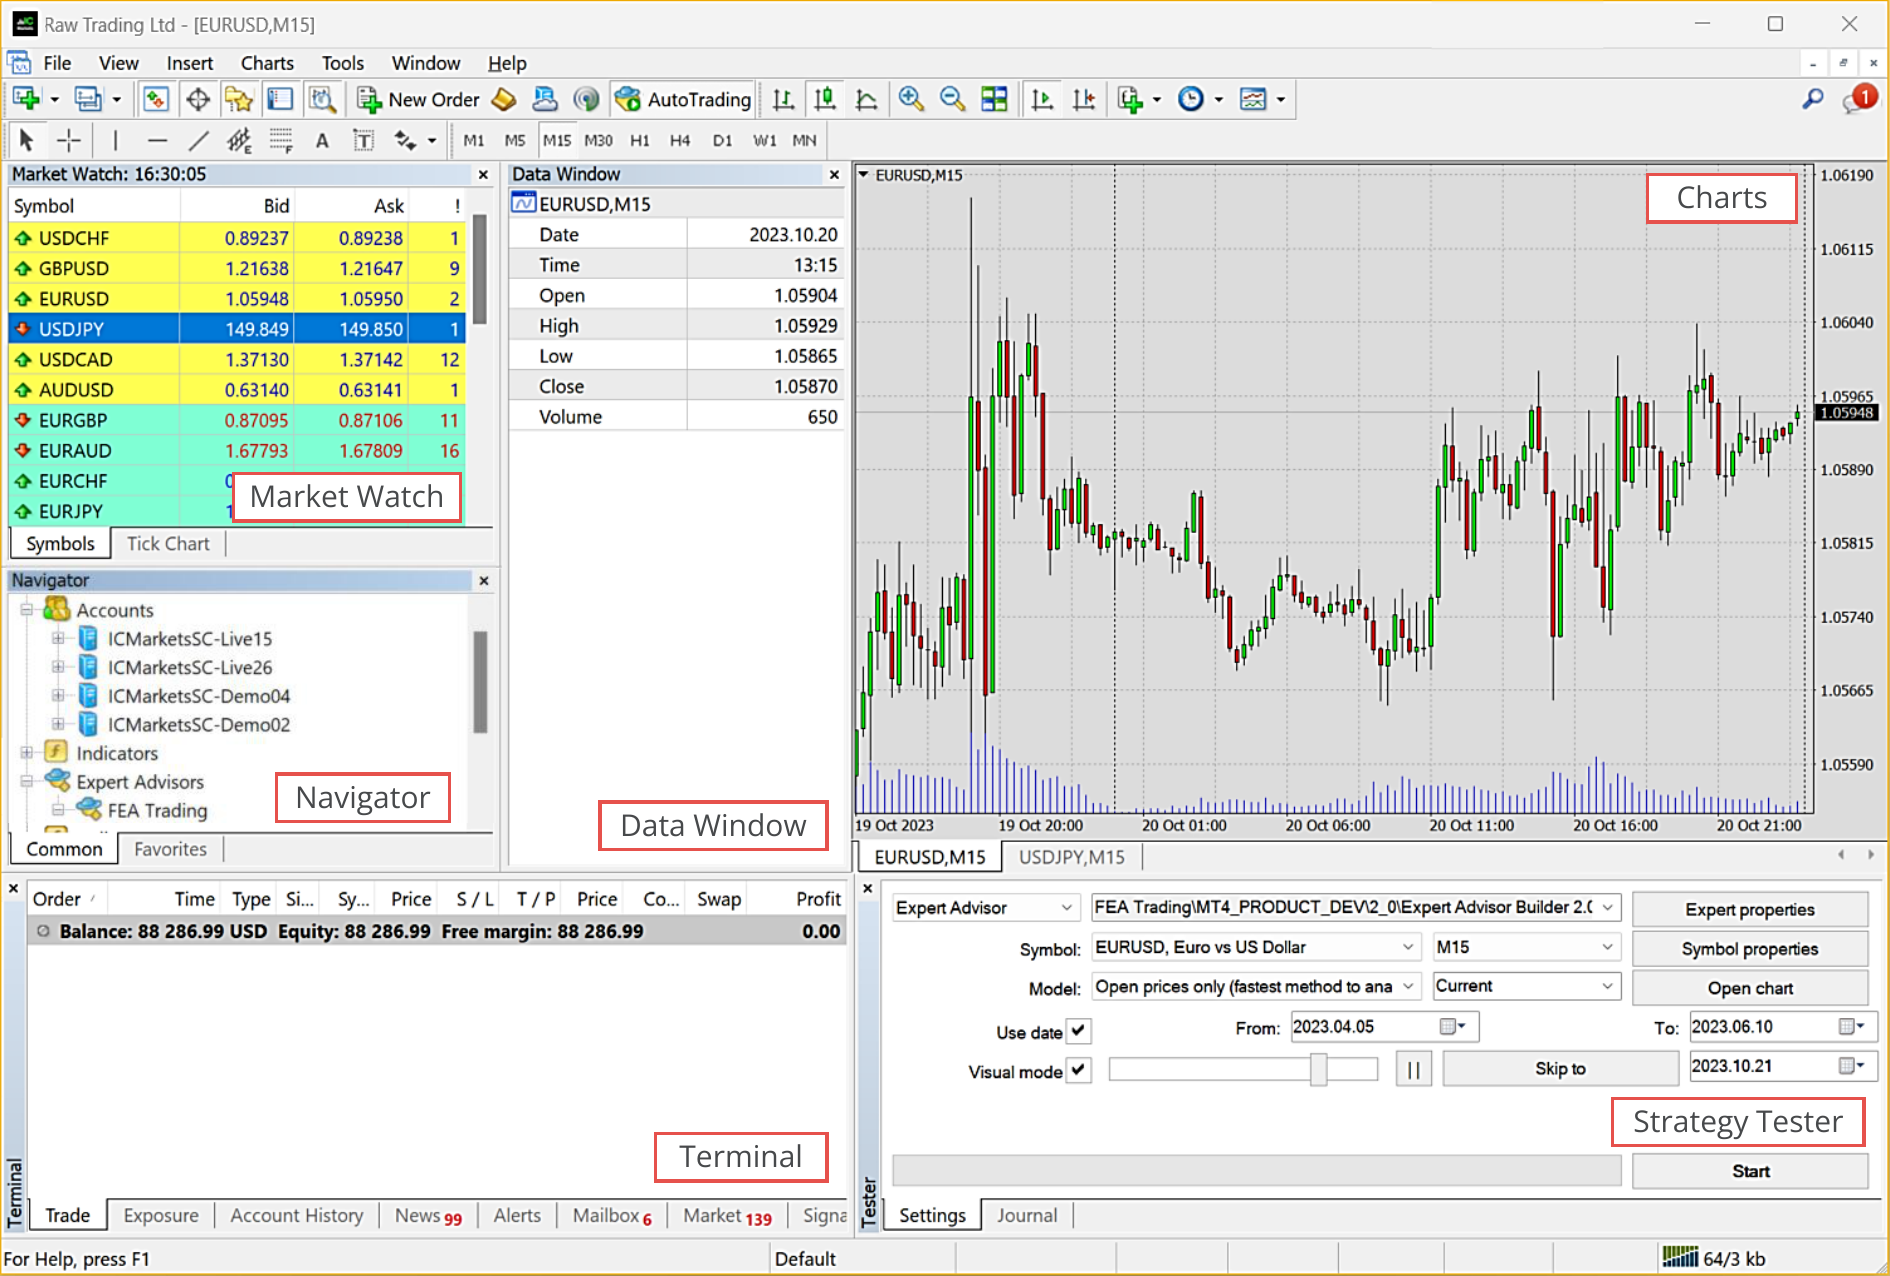Switch timeframe to M5
The width and height of the screenshot is (1890, 1276).
click(x=515, y=141)
